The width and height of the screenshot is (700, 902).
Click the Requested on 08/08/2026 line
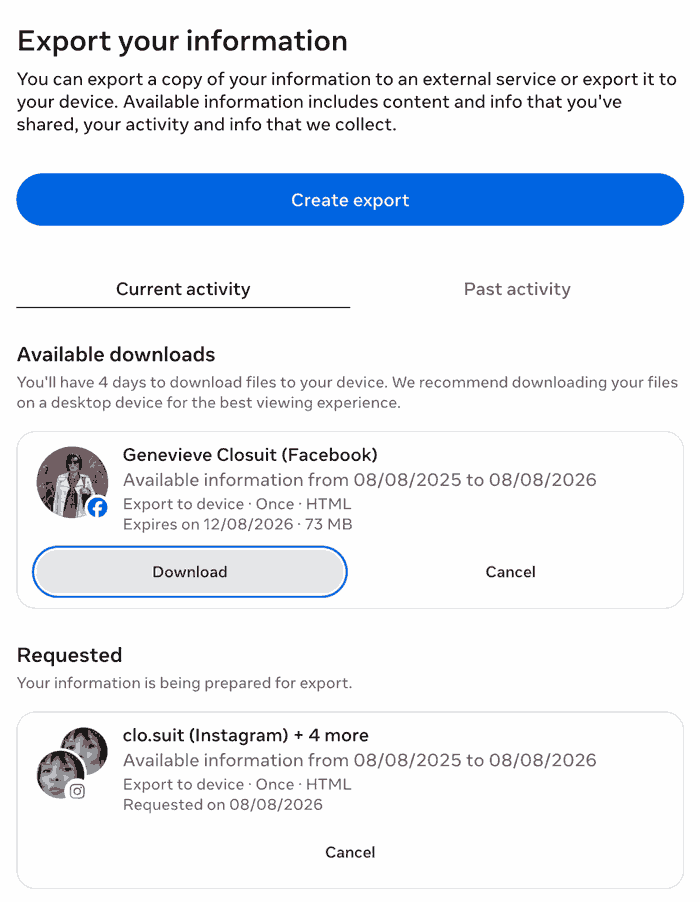pyautogui.click(x=223, y=804)
